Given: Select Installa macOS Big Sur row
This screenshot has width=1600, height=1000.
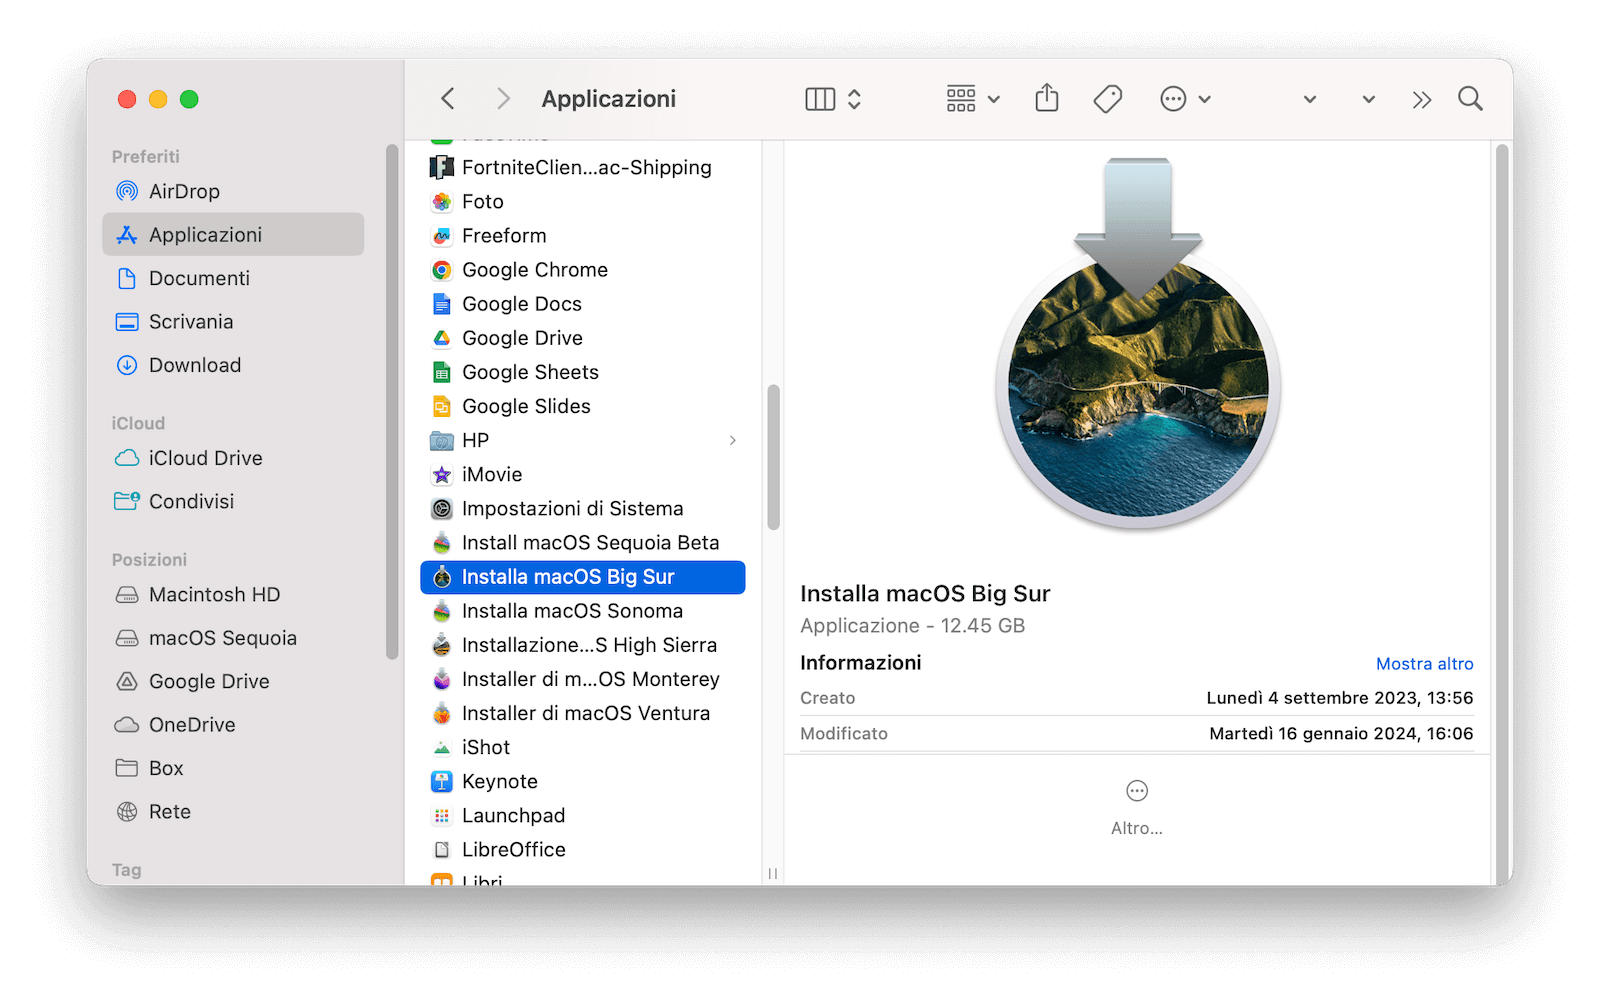Looking at the screenshot, I should point(583,577).
